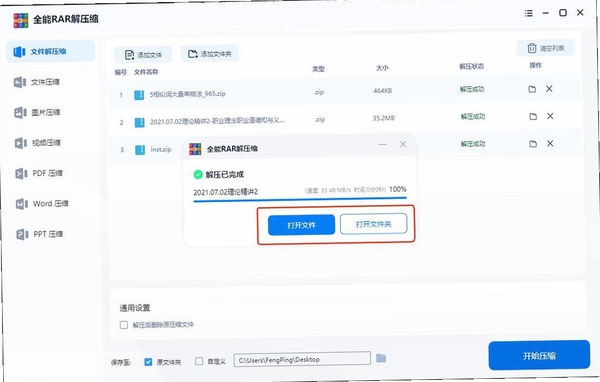Open output folder for the 965.zip row
Image resolution: width=600 pixels, height=382 pixels.
tap(532, 89)
